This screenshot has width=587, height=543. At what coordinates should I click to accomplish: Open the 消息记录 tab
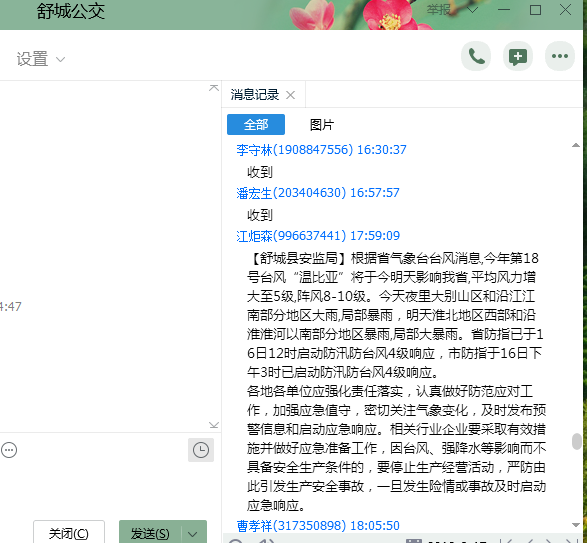click(255, 95)
